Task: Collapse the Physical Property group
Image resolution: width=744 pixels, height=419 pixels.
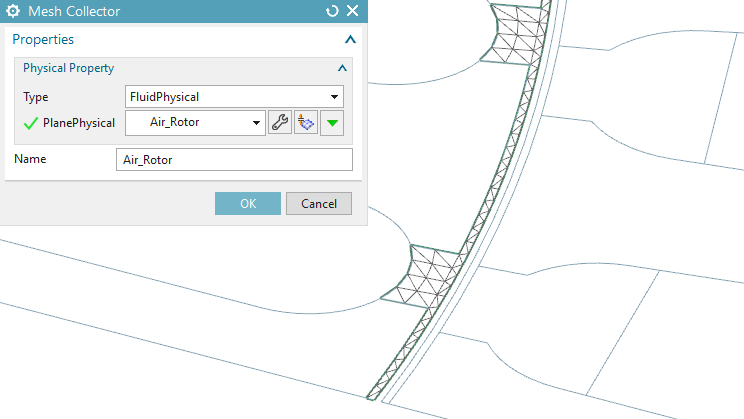Action: tap(342, 68)
